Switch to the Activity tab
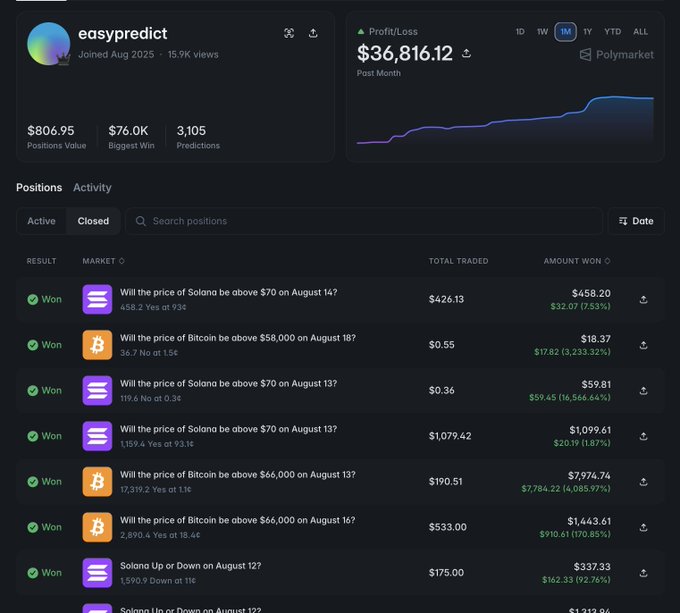 coord(92,188)
